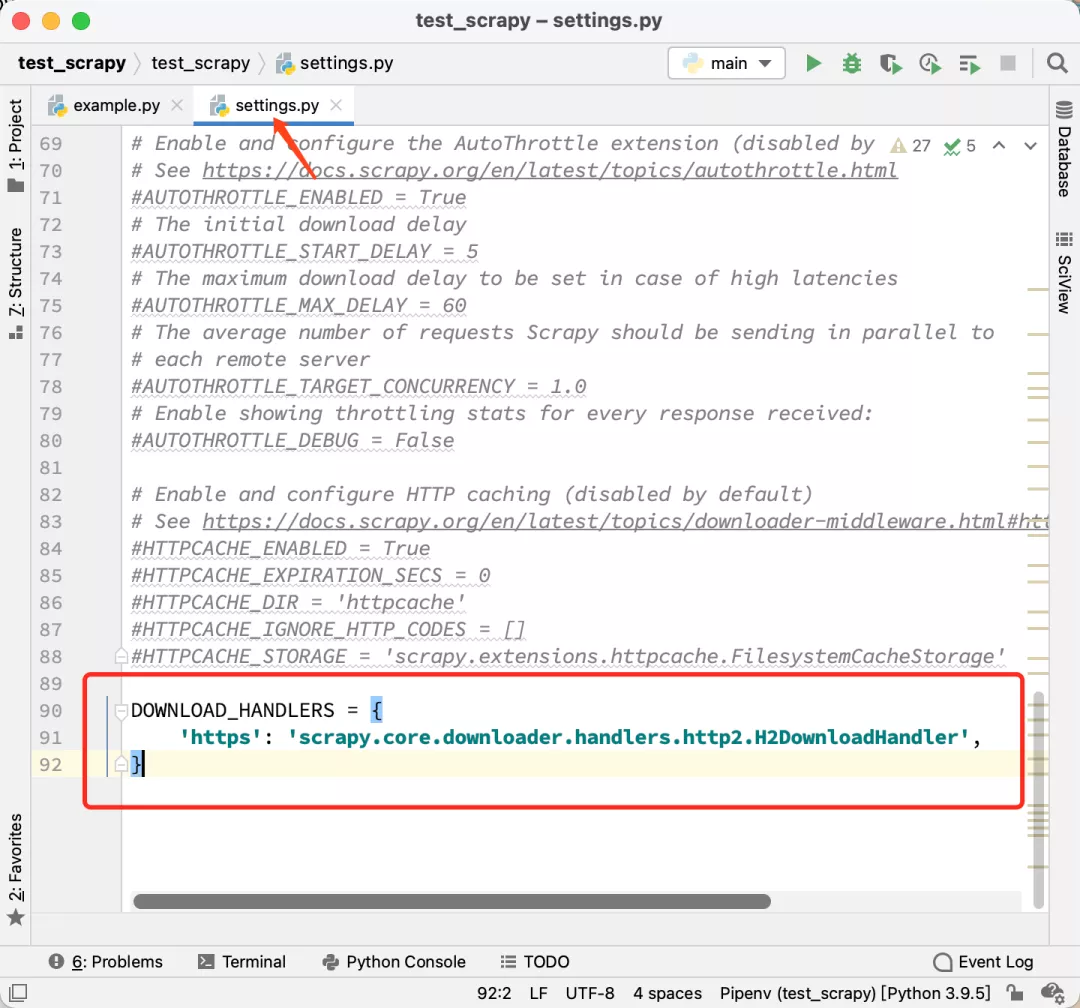Image resolution: width=1080 pixels, height=1008 pixels.
Task: Open the Database side panel
Action: (x=1064, y=148)
